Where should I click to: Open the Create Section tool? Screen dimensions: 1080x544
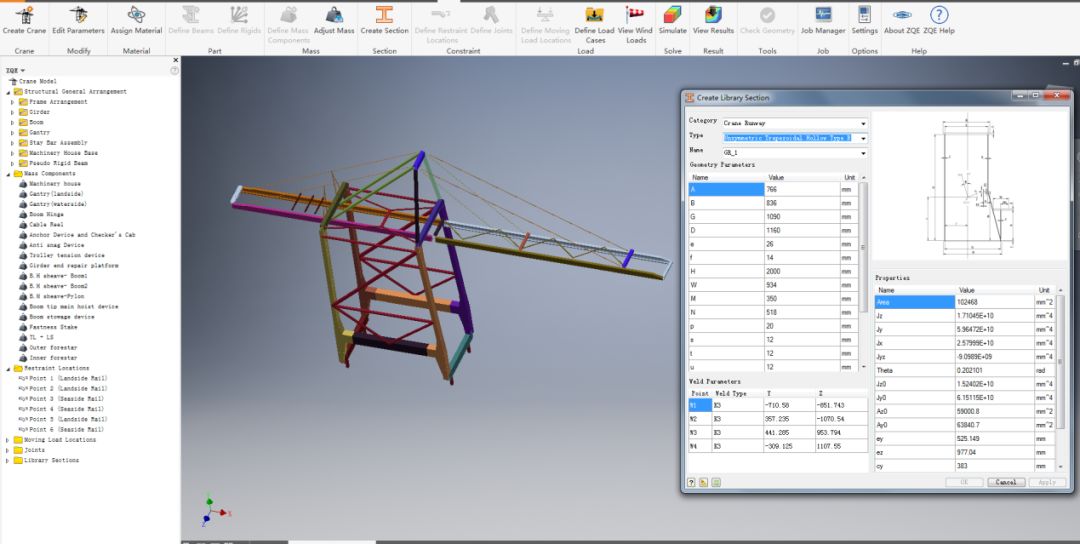pyautogui.click(x=384, y=15)
